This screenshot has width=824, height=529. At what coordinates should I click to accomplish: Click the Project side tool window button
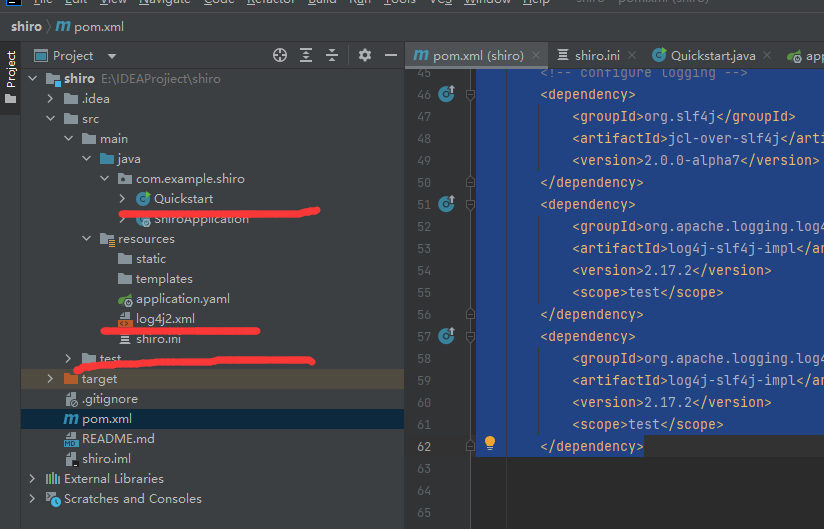tap(11, 77)
